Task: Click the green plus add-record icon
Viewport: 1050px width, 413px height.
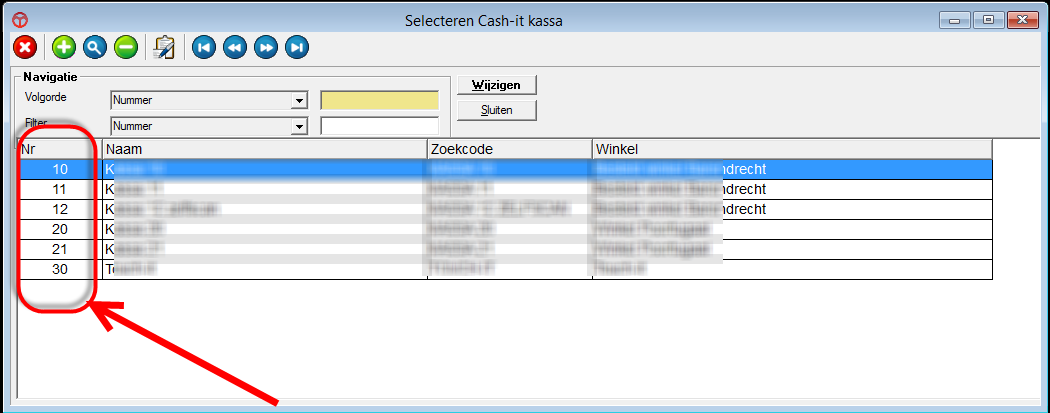Action: pos(64,48)
